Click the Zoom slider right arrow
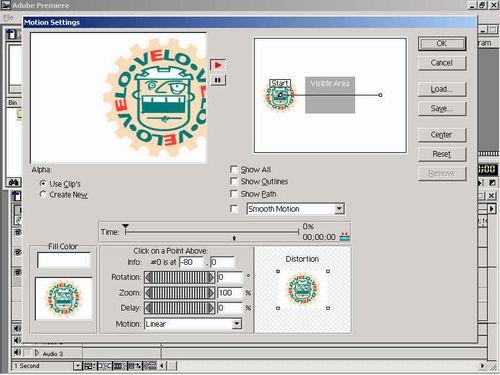 [x=211, y=293]
